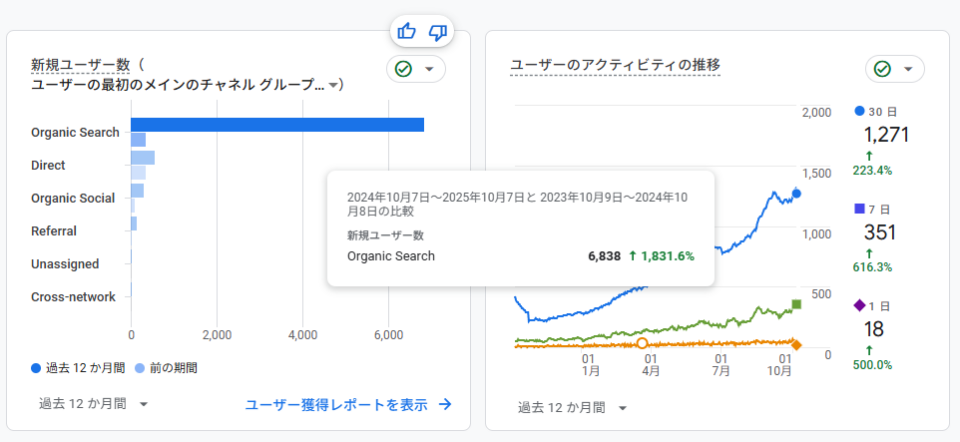The image size is (960, 442).
Task: Toggle the 過去 12 か月間 legend series
Action: 79,368
